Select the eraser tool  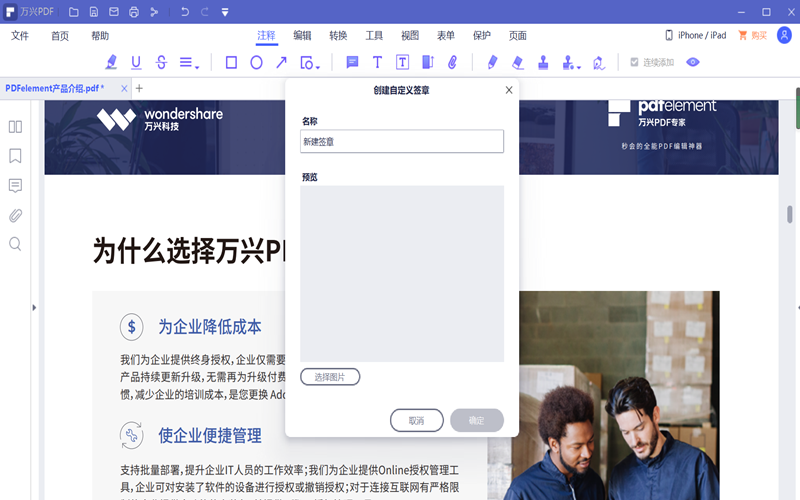(x=517, y=62)
